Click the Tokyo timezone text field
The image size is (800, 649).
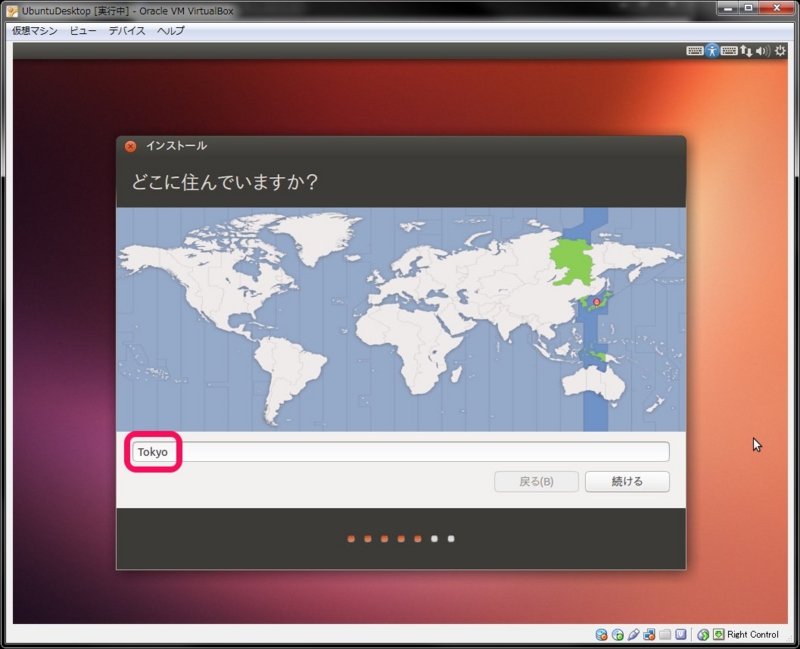click(x=401, y=452)
